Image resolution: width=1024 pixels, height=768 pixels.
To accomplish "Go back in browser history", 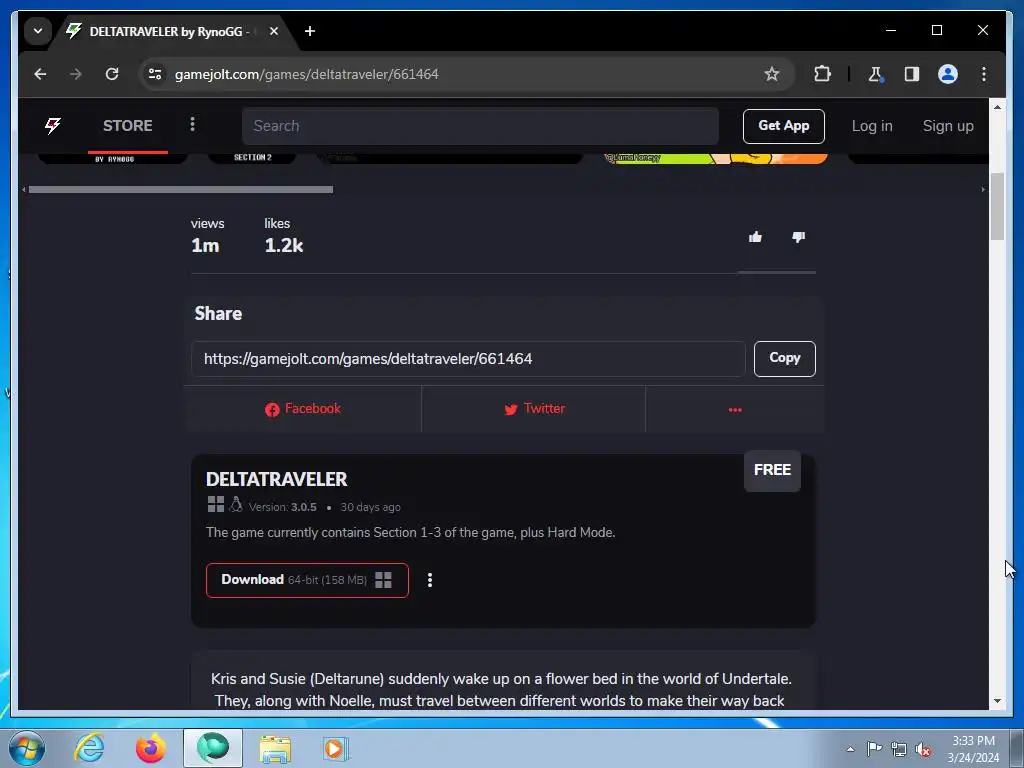I will pyautogui.click(x=40, y=74).
